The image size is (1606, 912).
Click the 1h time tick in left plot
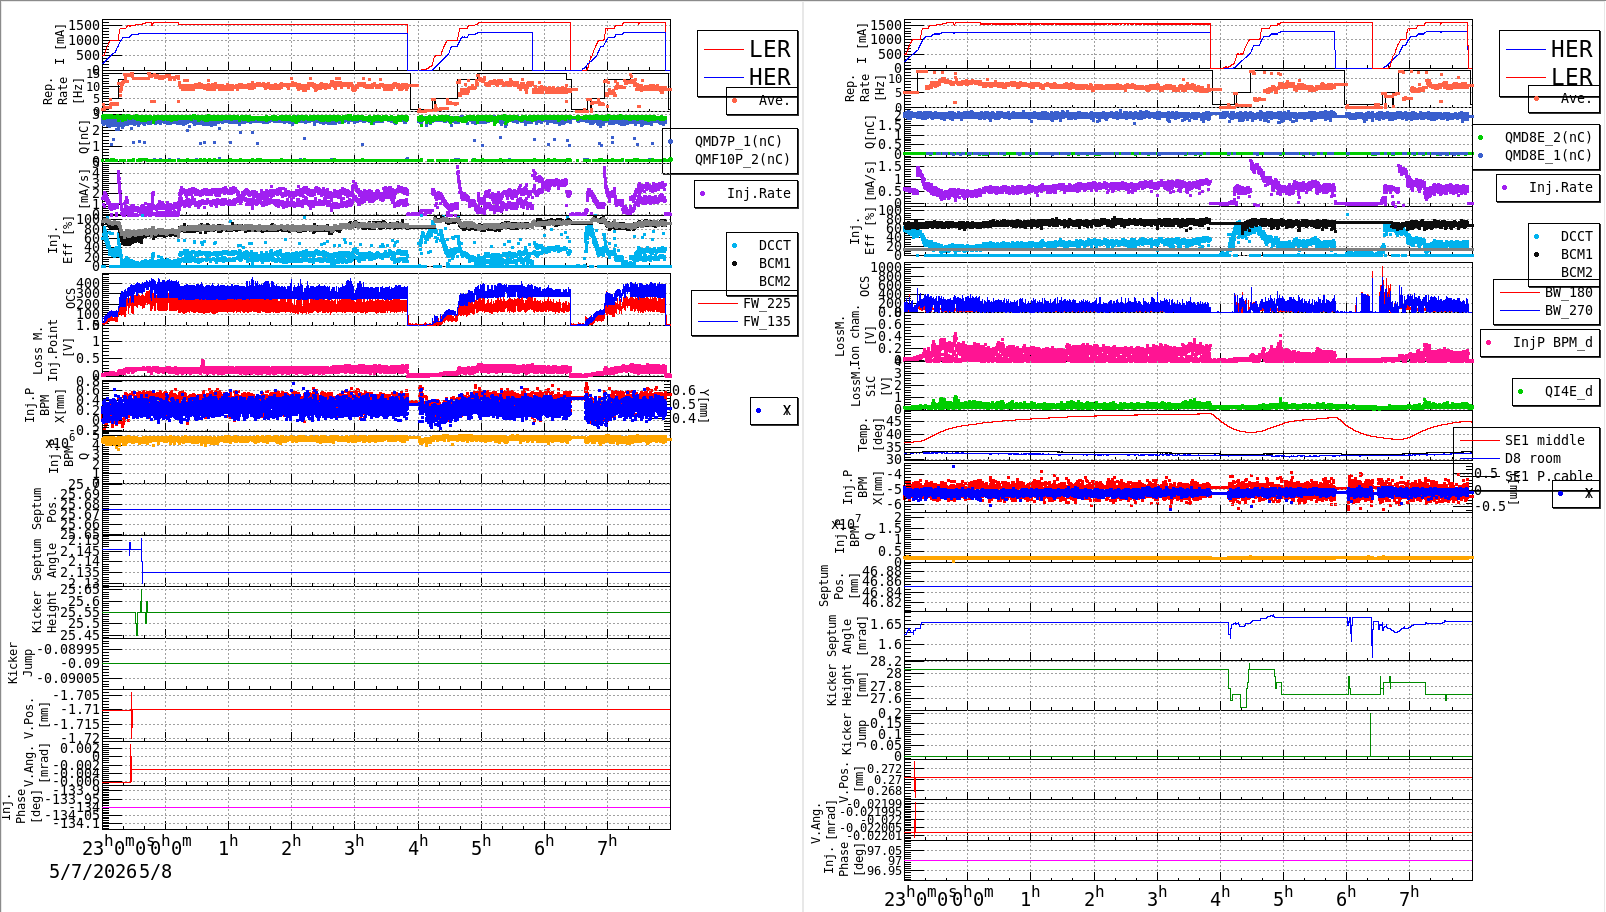pyautogui.click(x=228, y=845)
